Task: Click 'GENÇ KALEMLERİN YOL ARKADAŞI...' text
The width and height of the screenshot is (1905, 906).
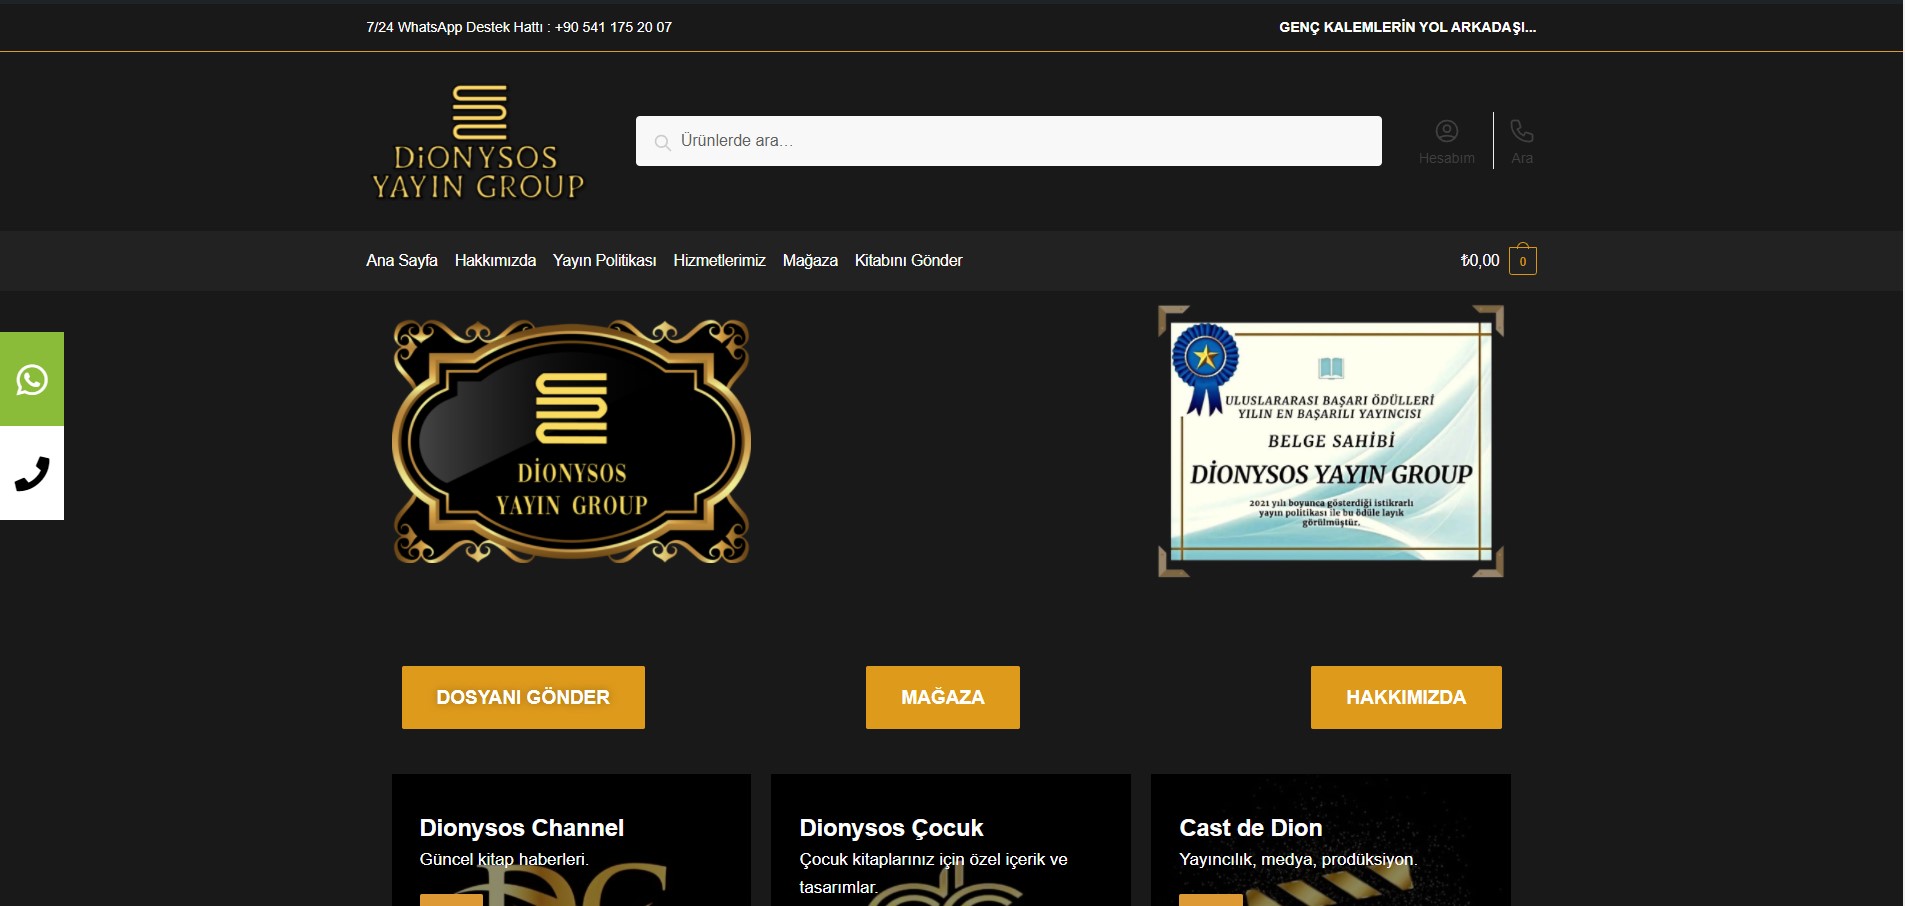Action: tap(1407, 27)
